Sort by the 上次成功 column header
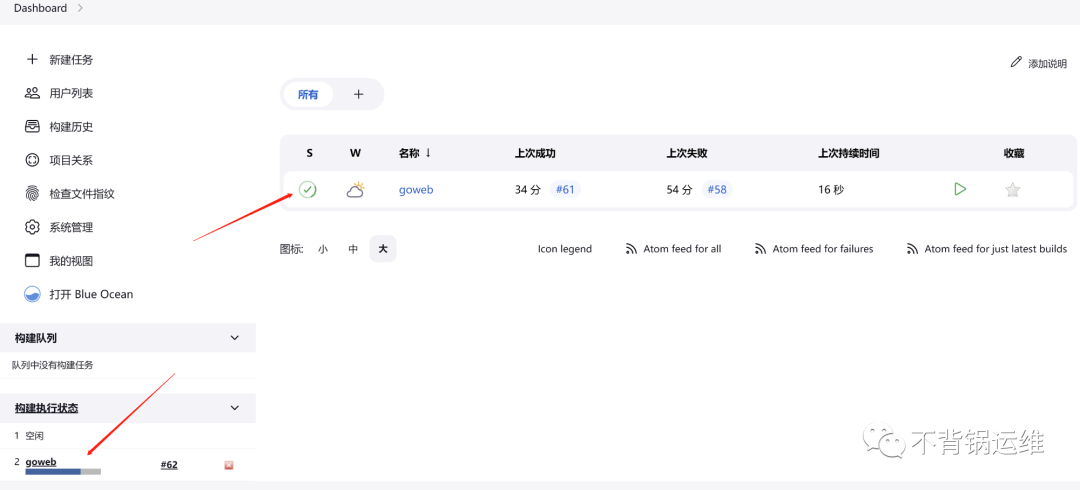 pyautogui.click(x=537, y=153)
